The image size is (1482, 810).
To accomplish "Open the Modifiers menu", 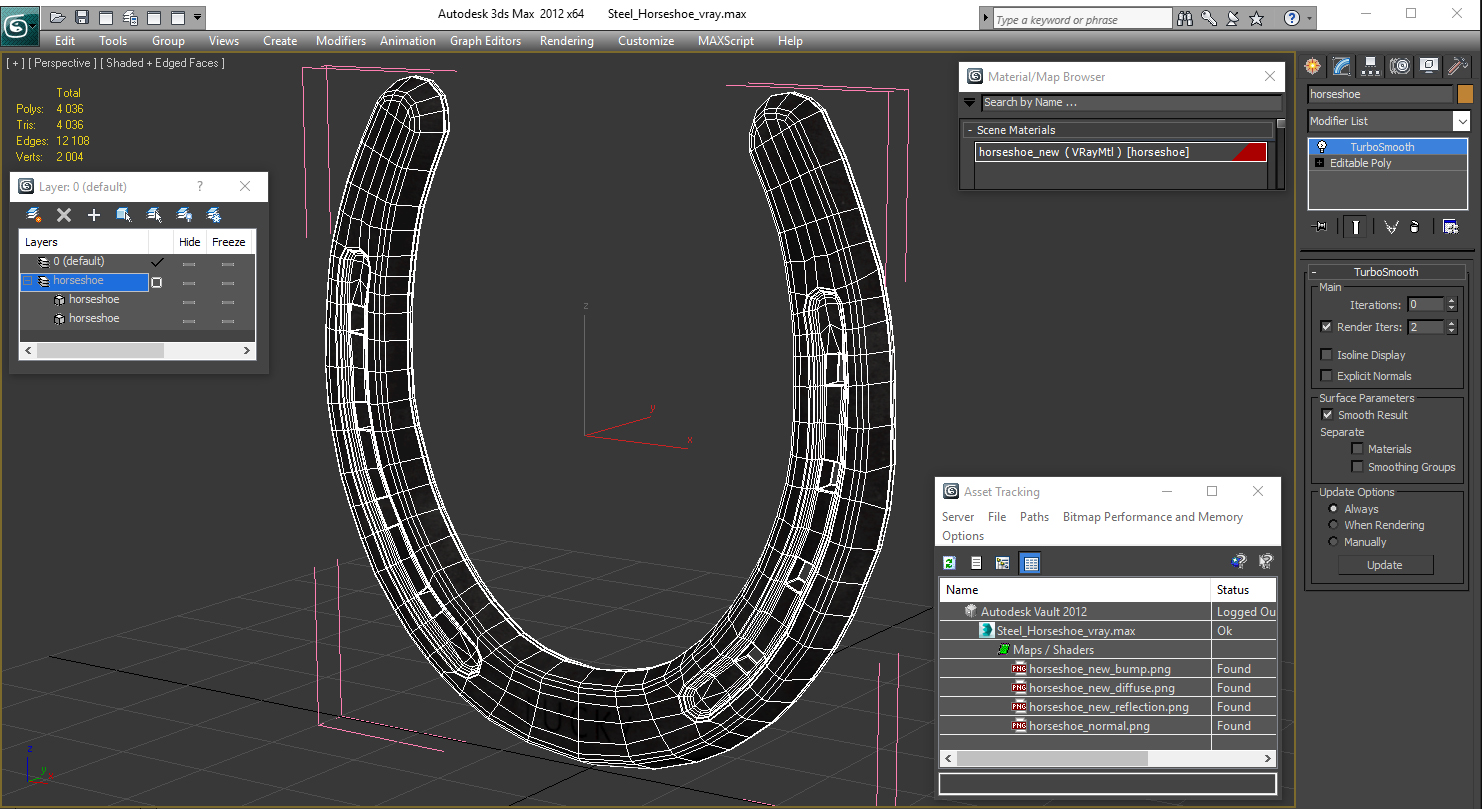I will coord(341,41).
